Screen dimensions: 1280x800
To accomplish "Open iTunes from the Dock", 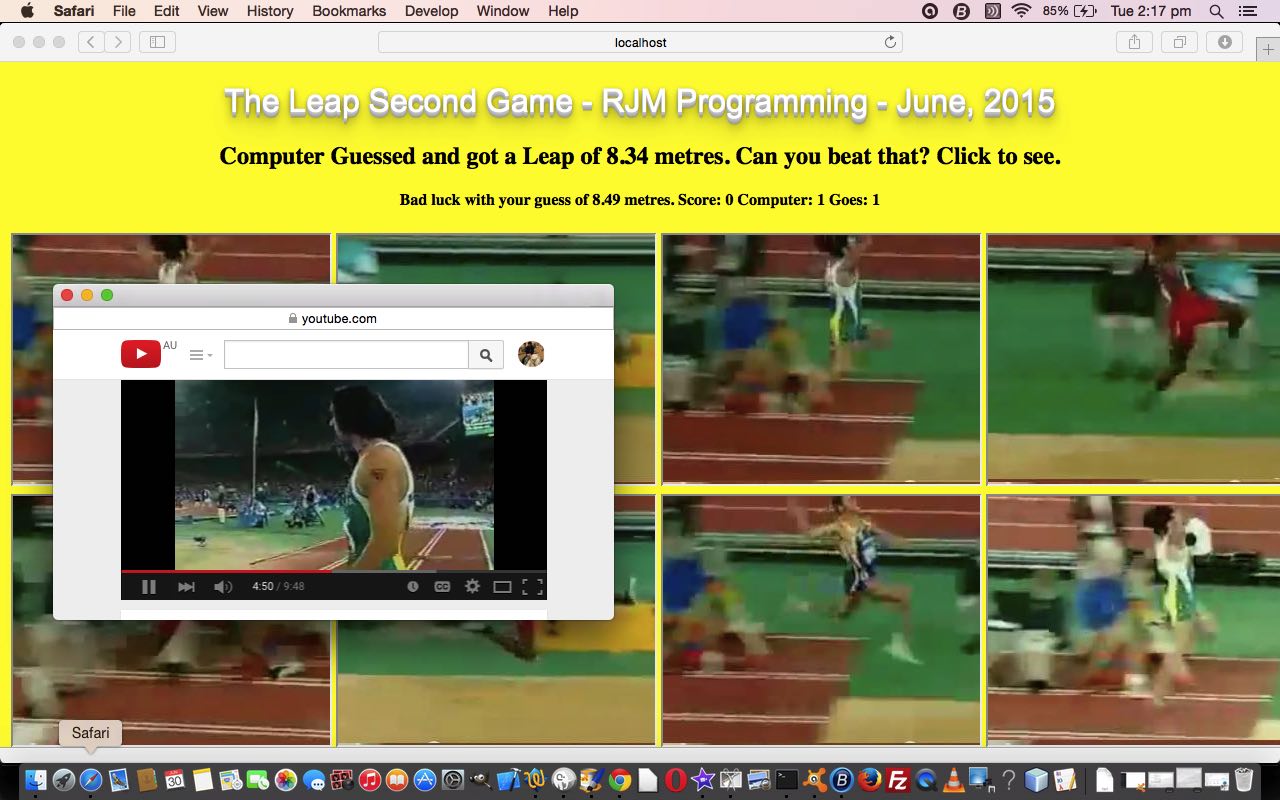I will pyautogui.click(x=370, y=780).
